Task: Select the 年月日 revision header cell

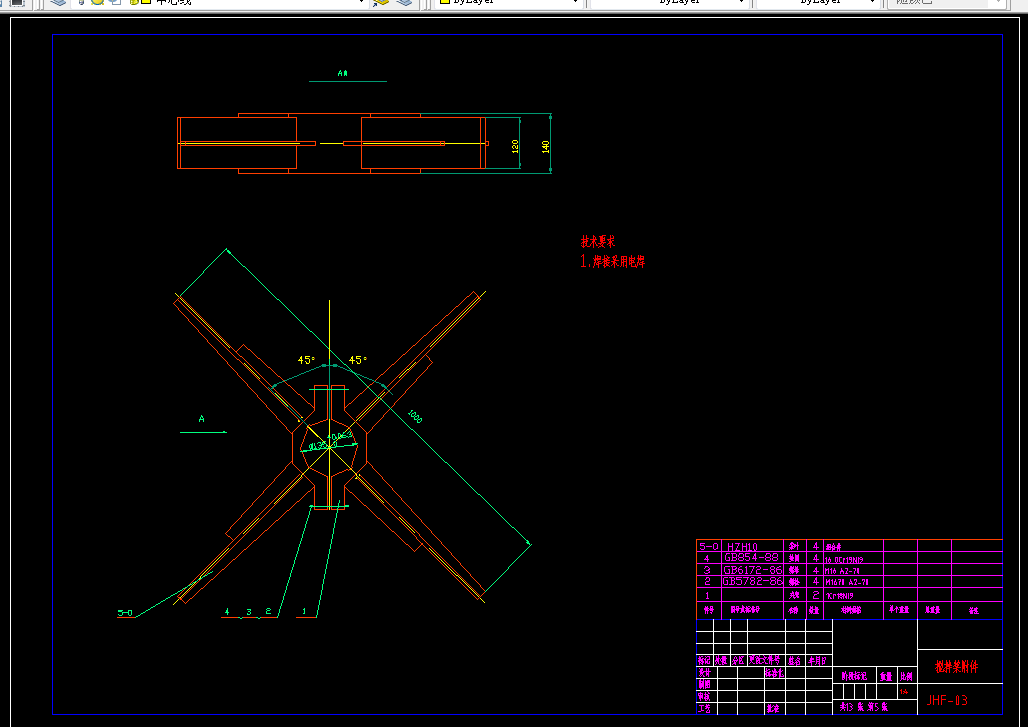Action: (x=818, y=661)
